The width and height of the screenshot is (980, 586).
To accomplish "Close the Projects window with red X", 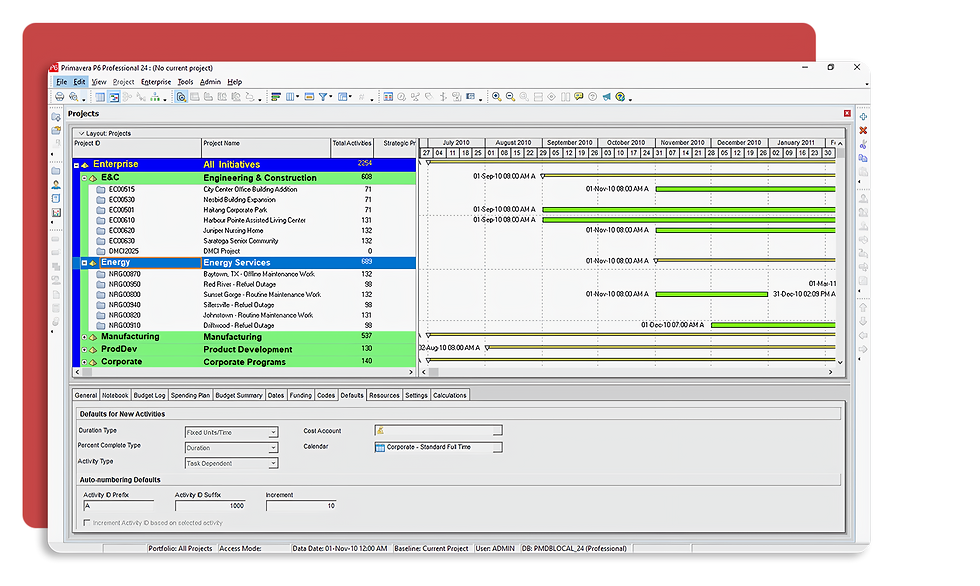I will [x=847, y=114].
